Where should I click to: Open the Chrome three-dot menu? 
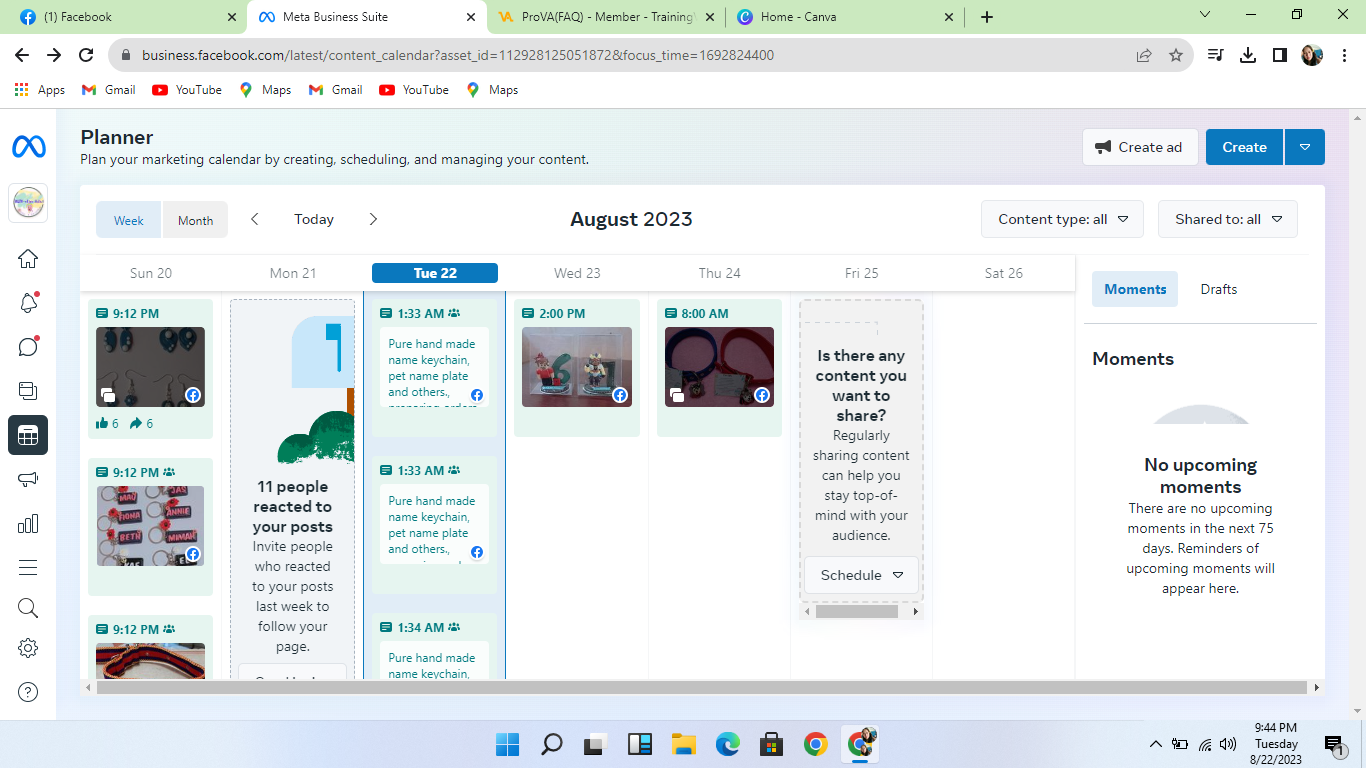1343,55
